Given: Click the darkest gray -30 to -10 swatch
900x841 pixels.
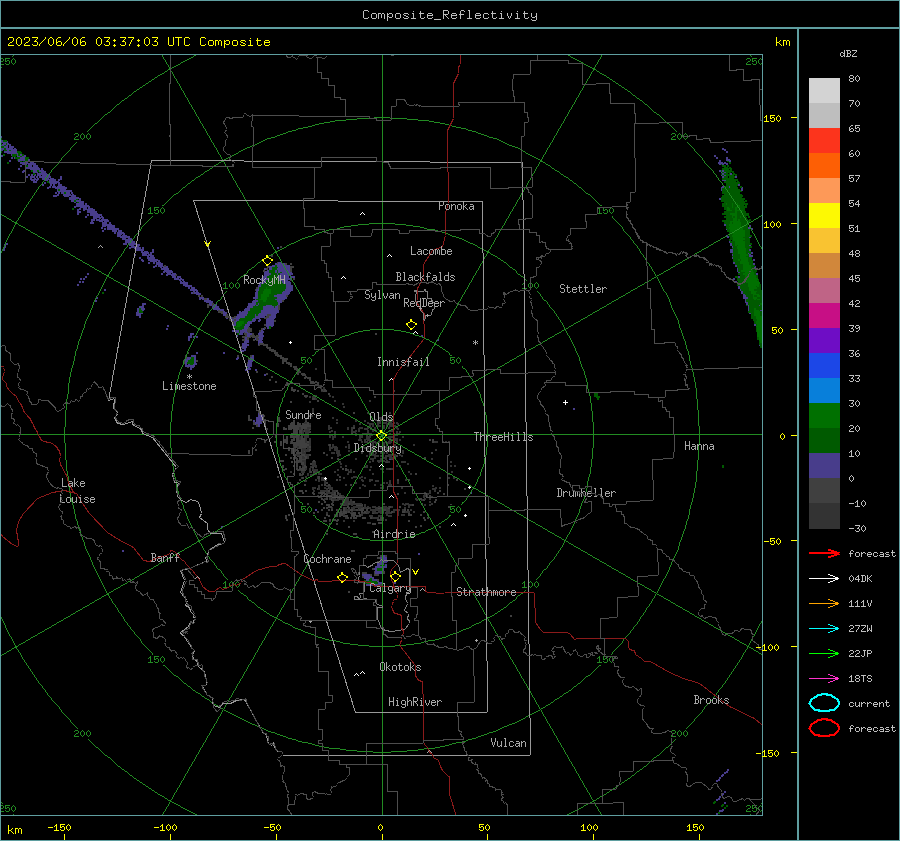Looking at the screenshot, I should tap(824, 516).
